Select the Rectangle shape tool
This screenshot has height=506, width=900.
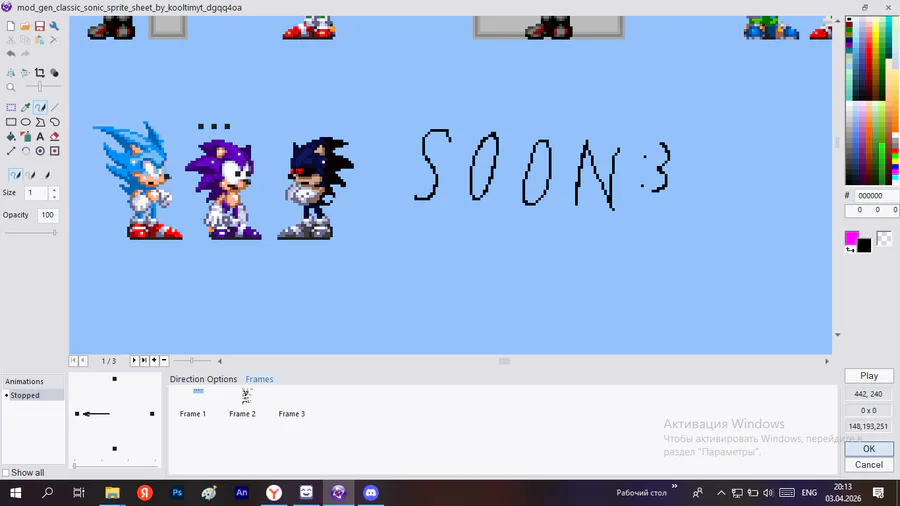tap(11, 122)
